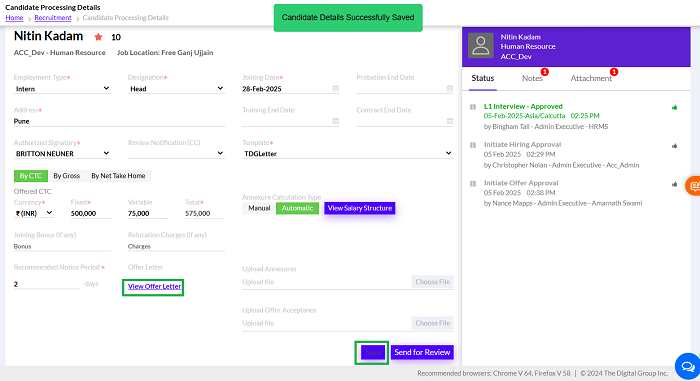Image resolution: width=700 pixels, height=381 pixels.
Task: Open the blue chat bubble icon
Action: click(688, 366)
